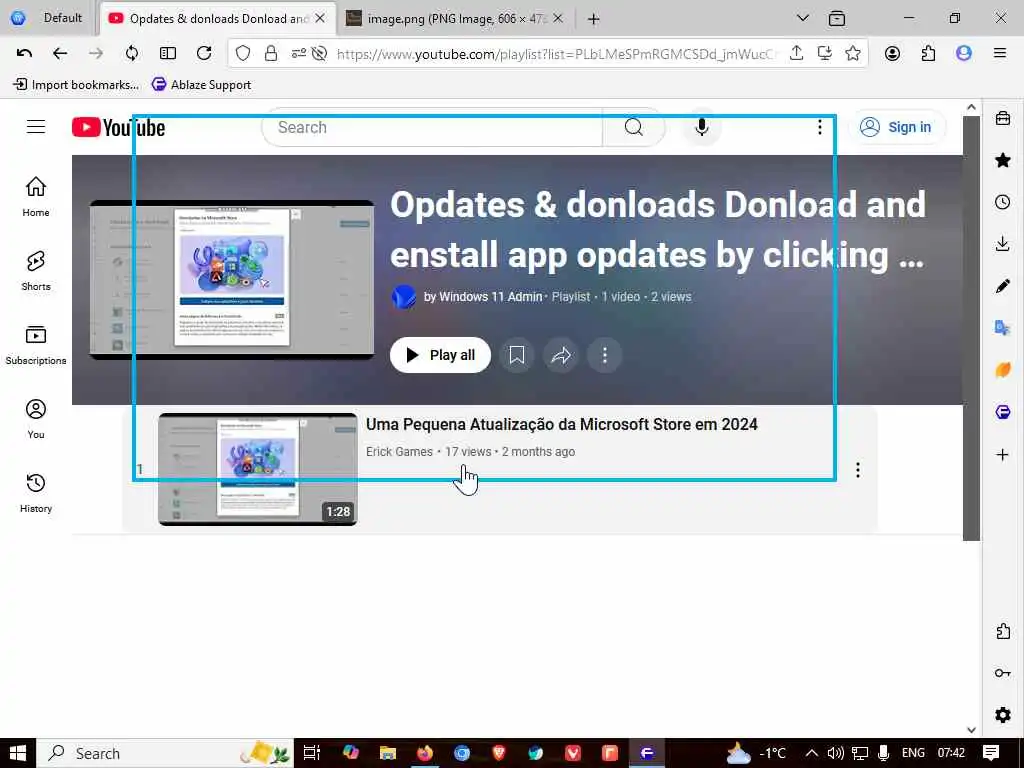Go to Home in YouTube sidebar
This screenshot has height=768, width=1024.
(36, 196)
